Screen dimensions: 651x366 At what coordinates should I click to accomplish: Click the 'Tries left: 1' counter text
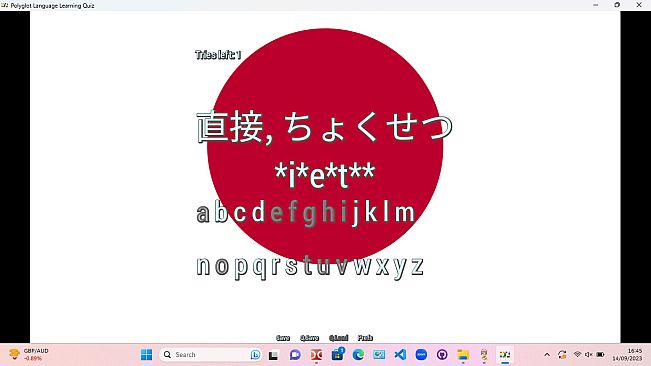point(218,55)
